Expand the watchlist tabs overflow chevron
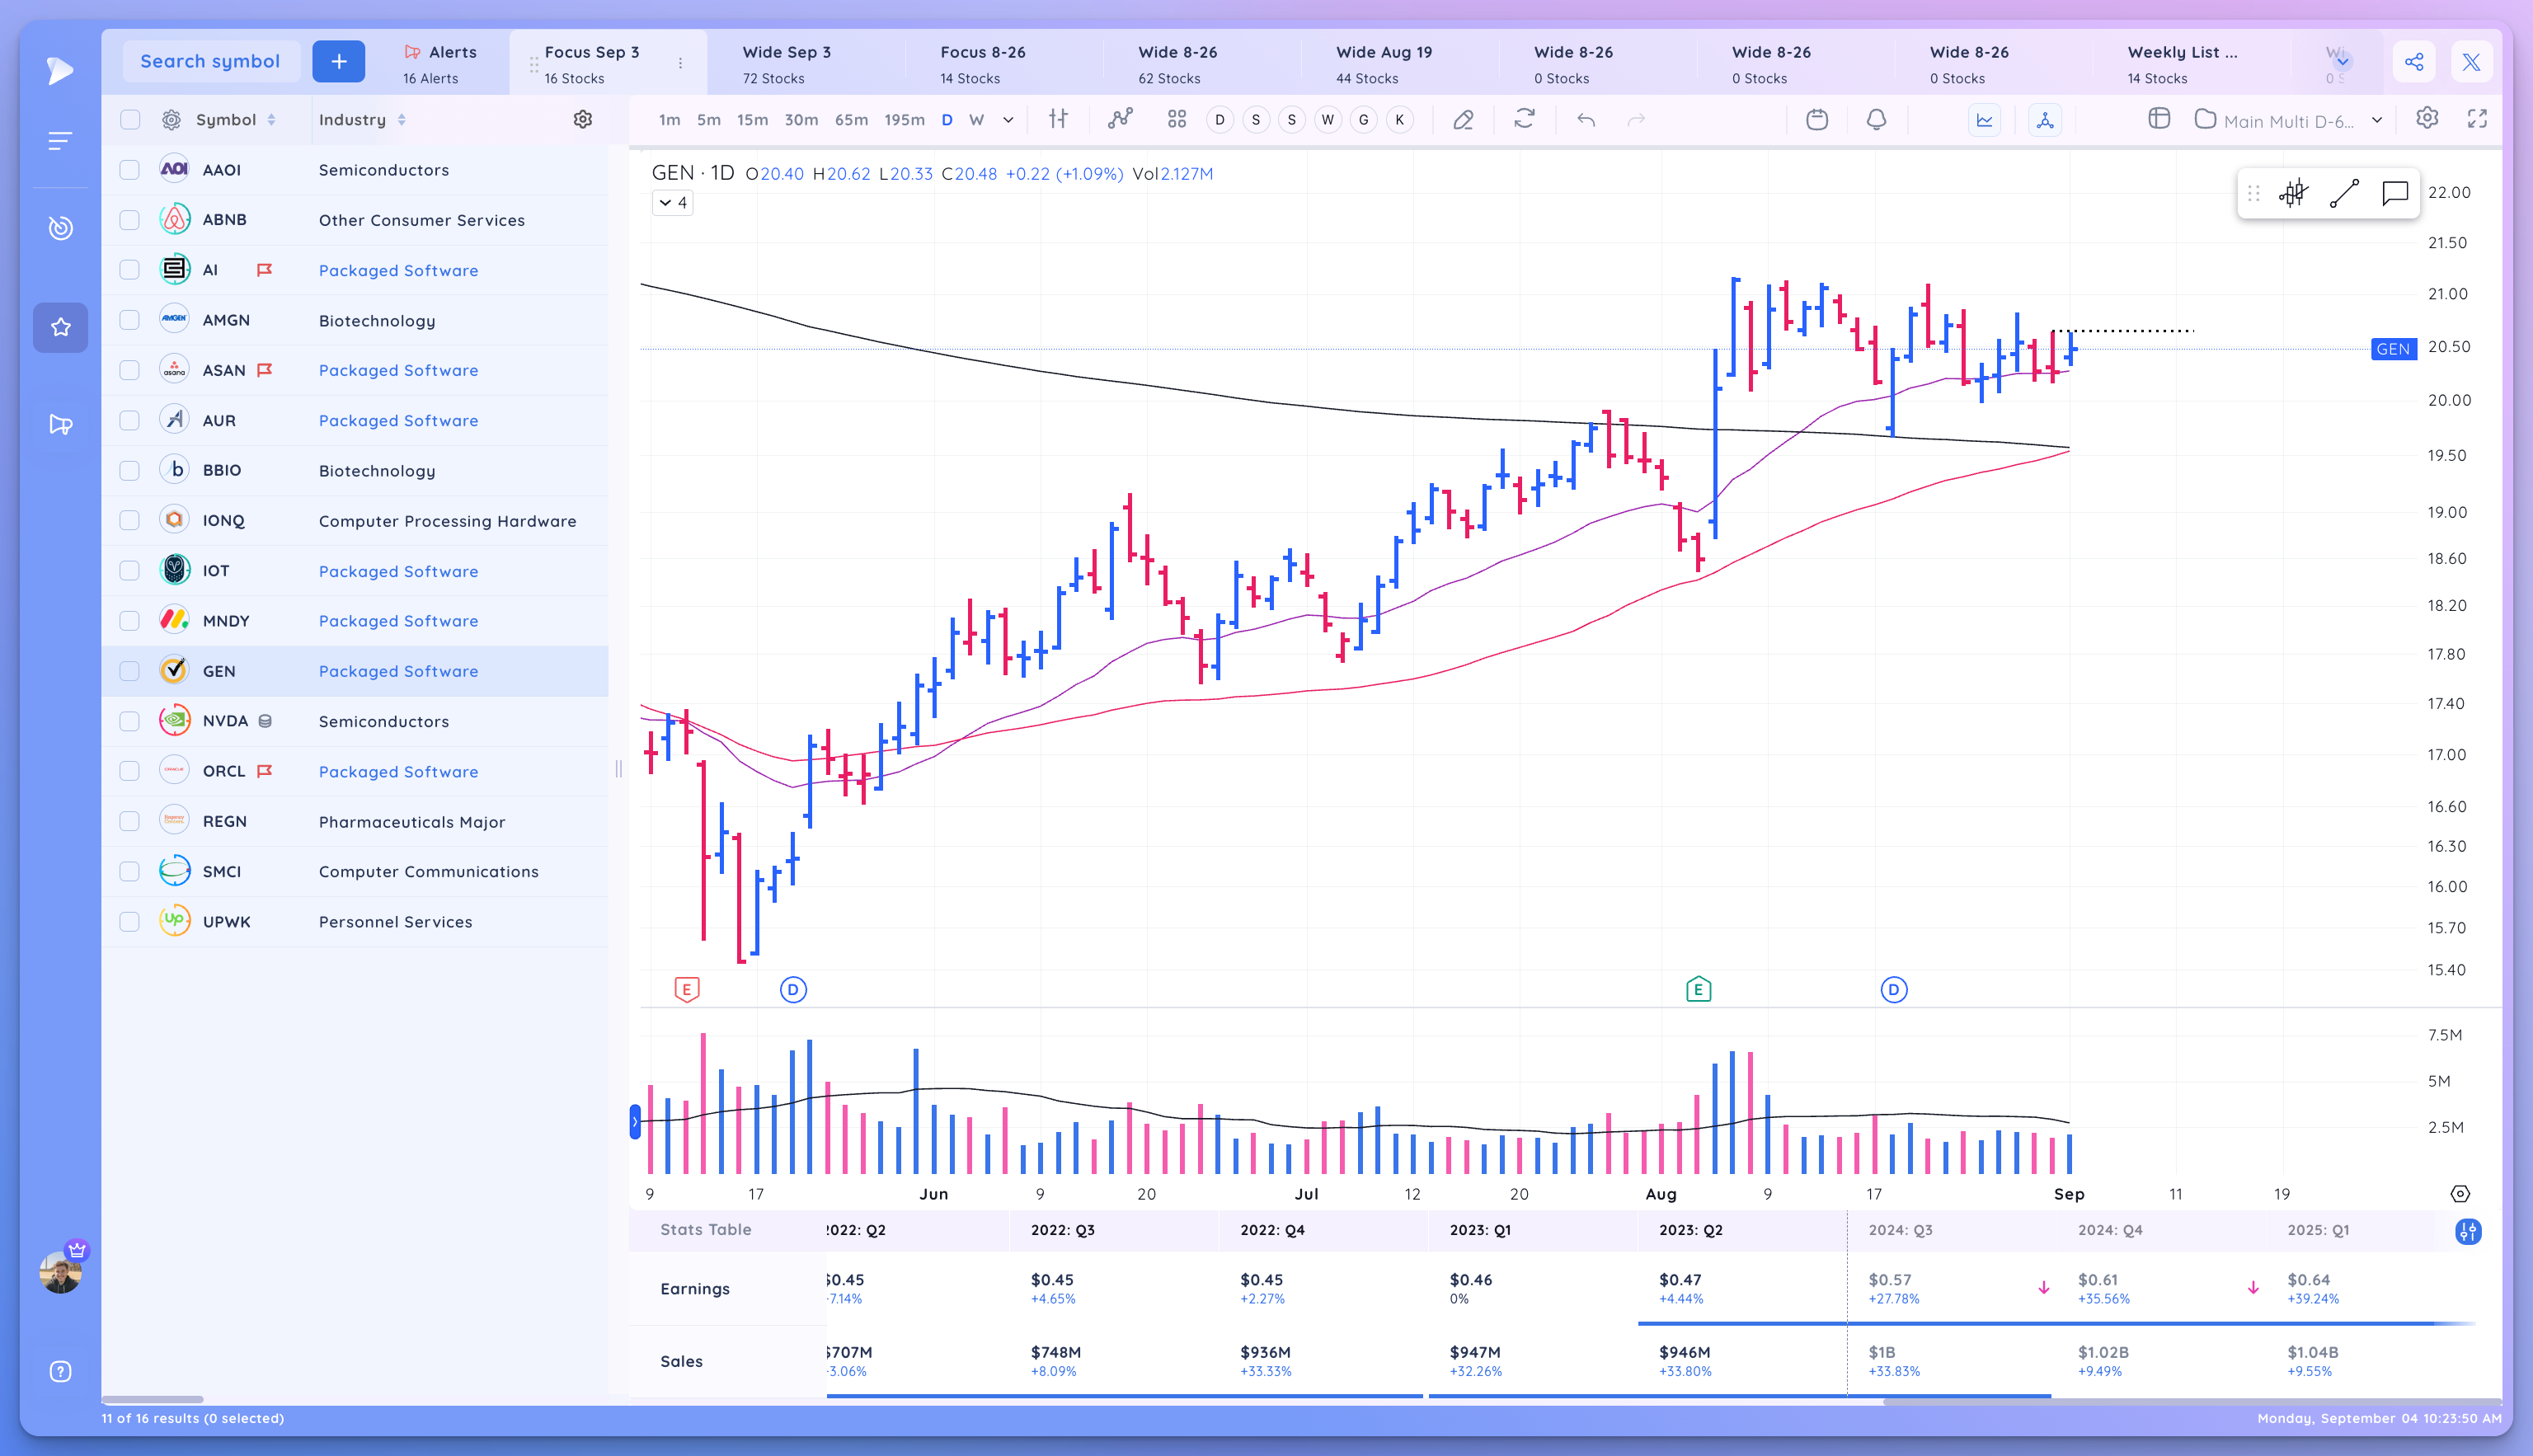The image size is (2533, 1456). click(2342, 62)
